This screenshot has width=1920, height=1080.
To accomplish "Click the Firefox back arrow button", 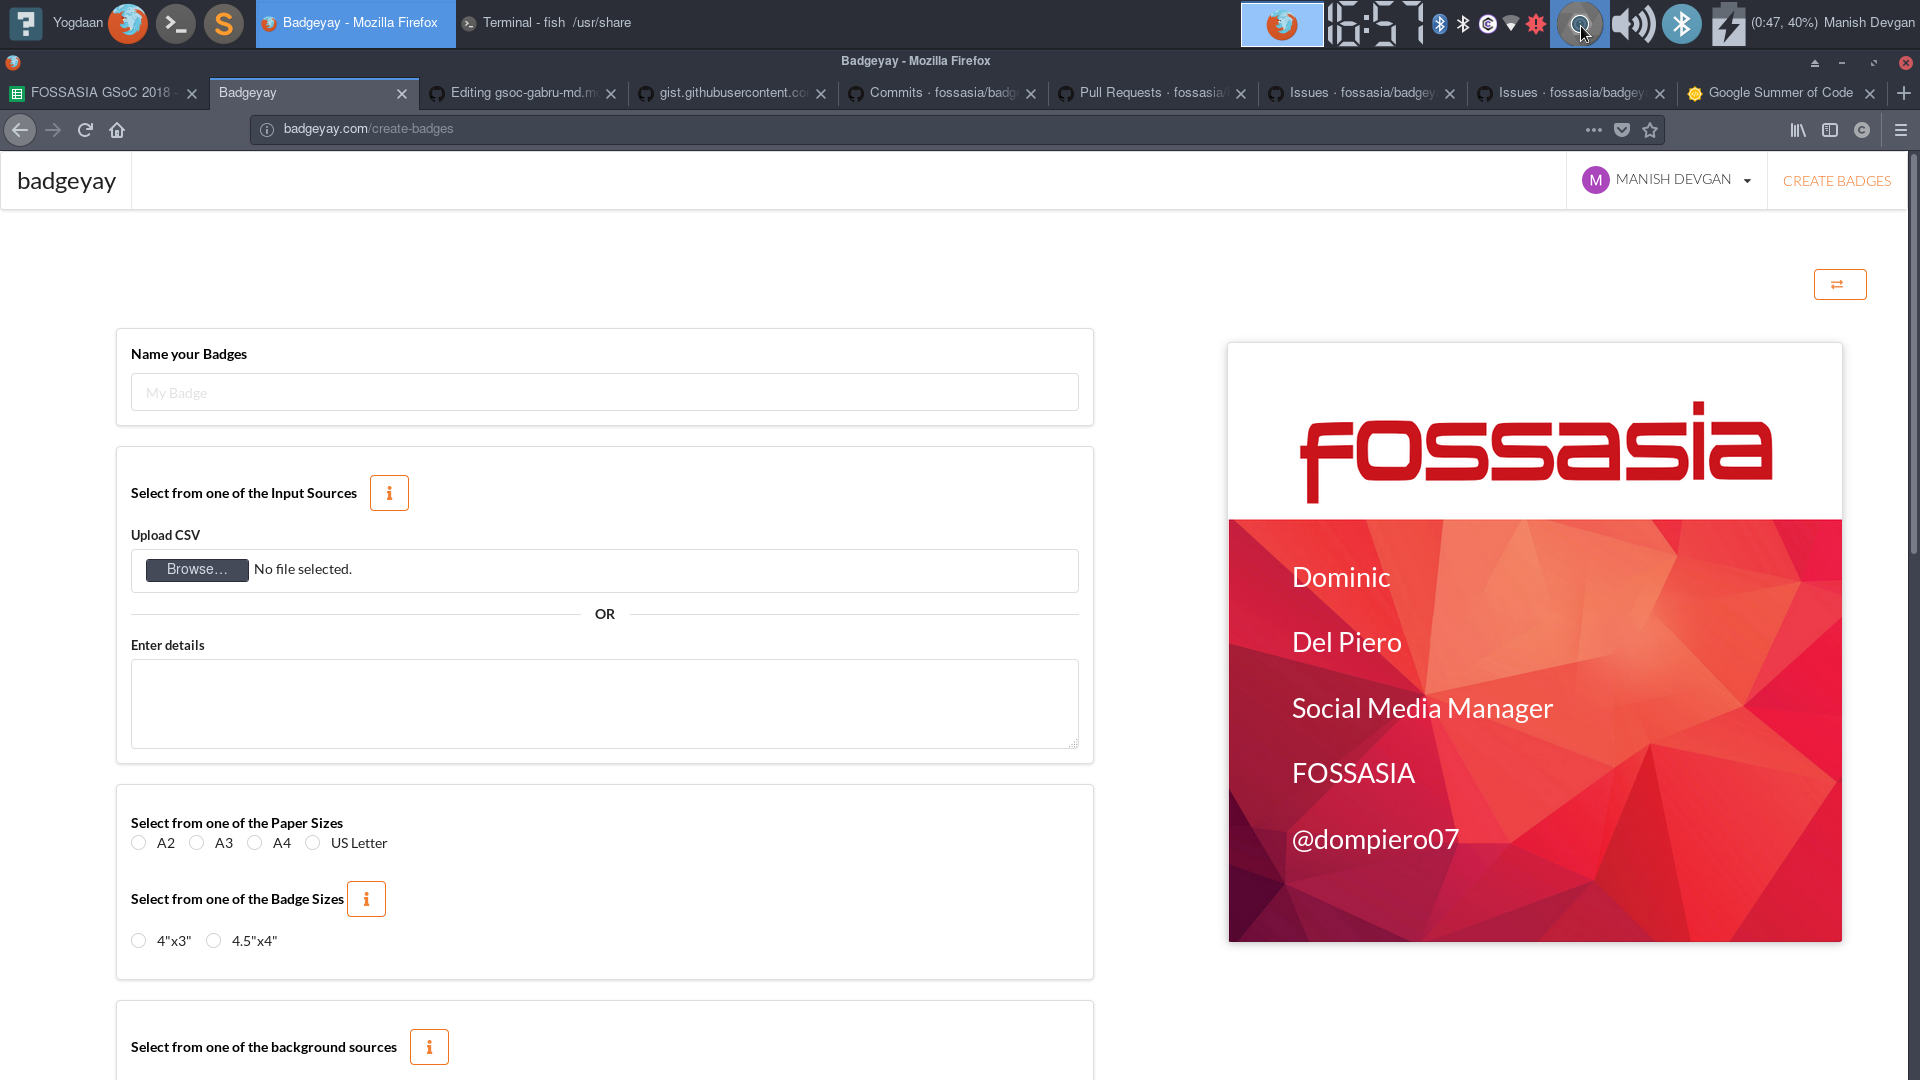I will coord(20,130).
